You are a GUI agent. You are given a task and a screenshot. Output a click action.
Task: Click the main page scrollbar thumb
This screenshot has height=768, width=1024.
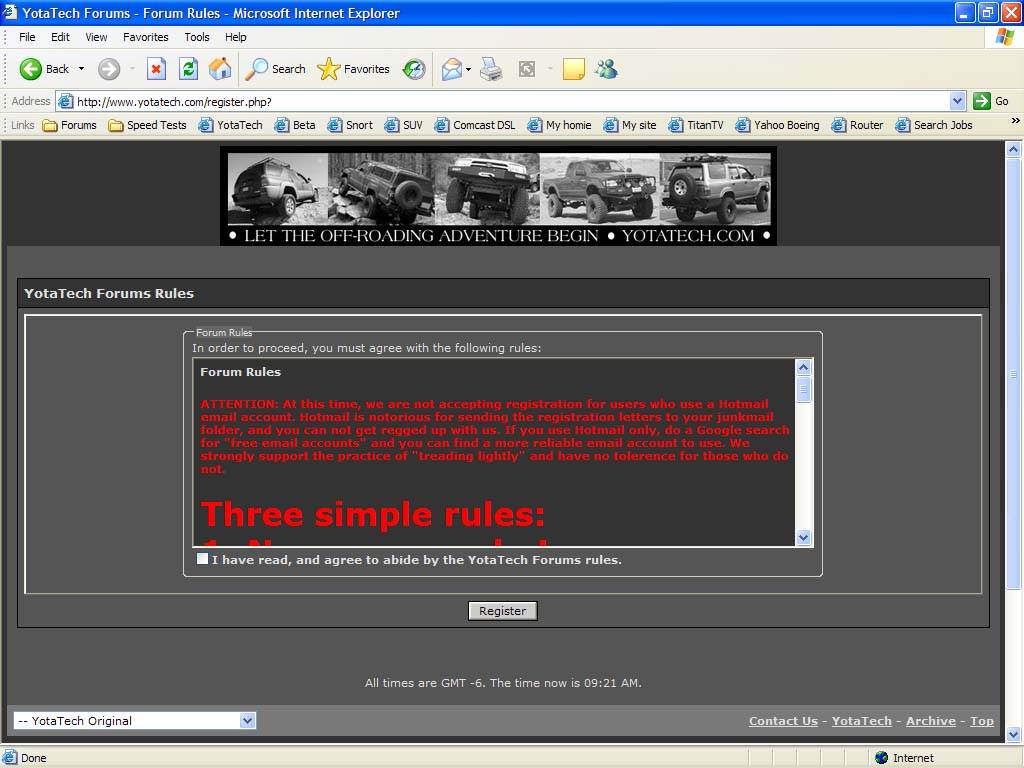point(1014,374)
